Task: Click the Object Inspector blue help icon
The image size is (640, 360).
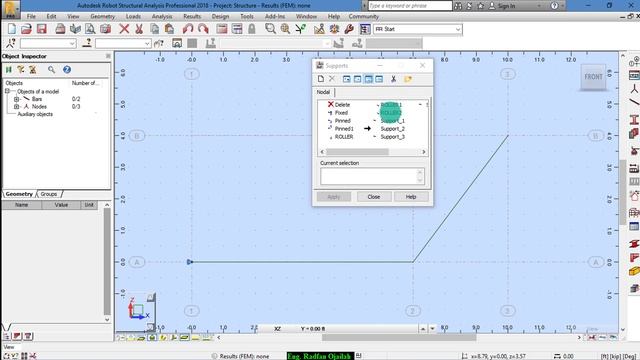Action: click(x=67, y=70)
